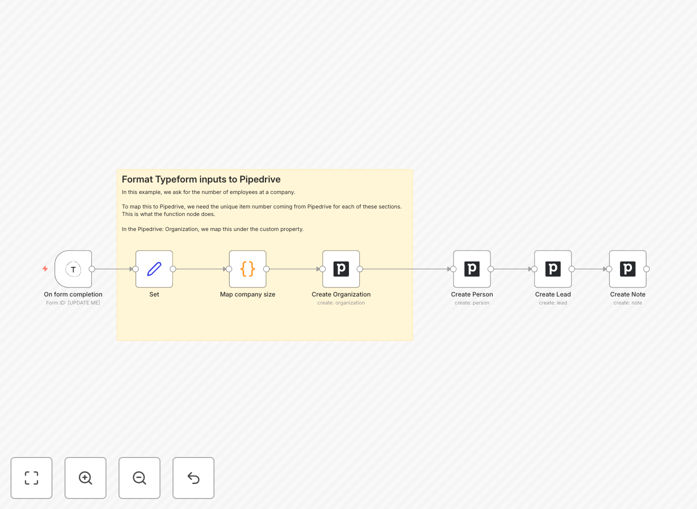Open the Create Note Pipedrive node
The height and width of the screenshot is (509, 697).
(x=628, y=269)
